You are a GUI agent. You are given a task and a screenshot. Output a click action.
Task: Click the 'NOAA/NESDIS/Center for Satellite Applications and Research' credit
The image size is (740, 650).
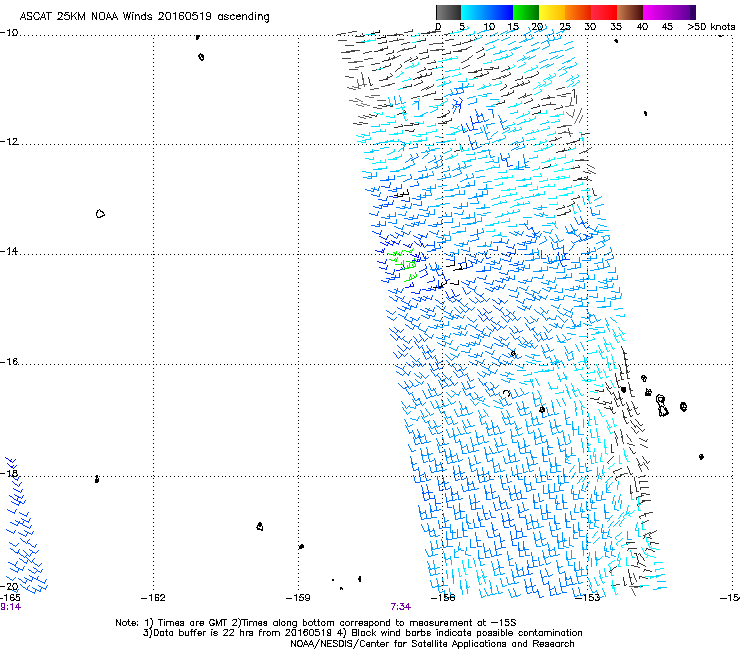click(x=432, y=644)
